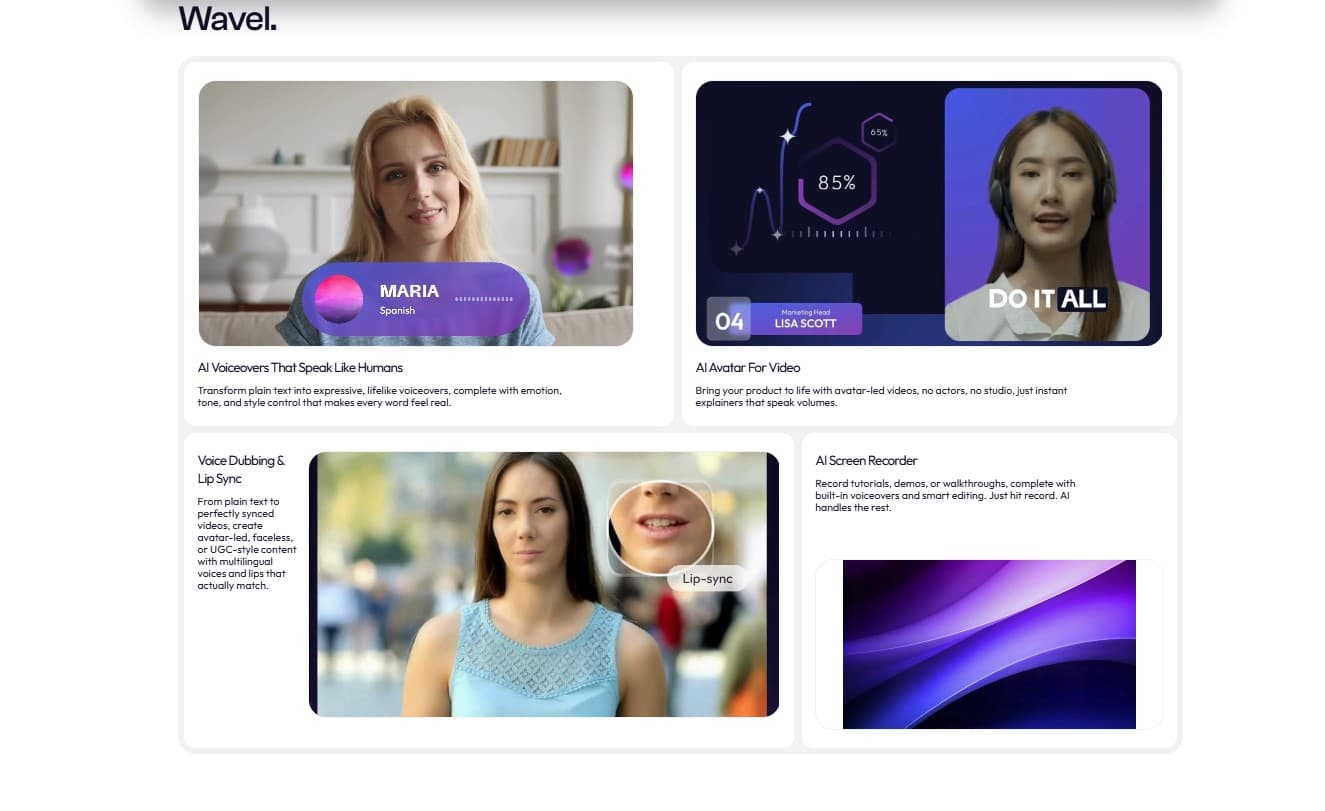The width and height of the screenshot is (1325, 811).
Task: Open the AI Avatar For Video heading
Action: pyautogui.click(x=747, y=368)
